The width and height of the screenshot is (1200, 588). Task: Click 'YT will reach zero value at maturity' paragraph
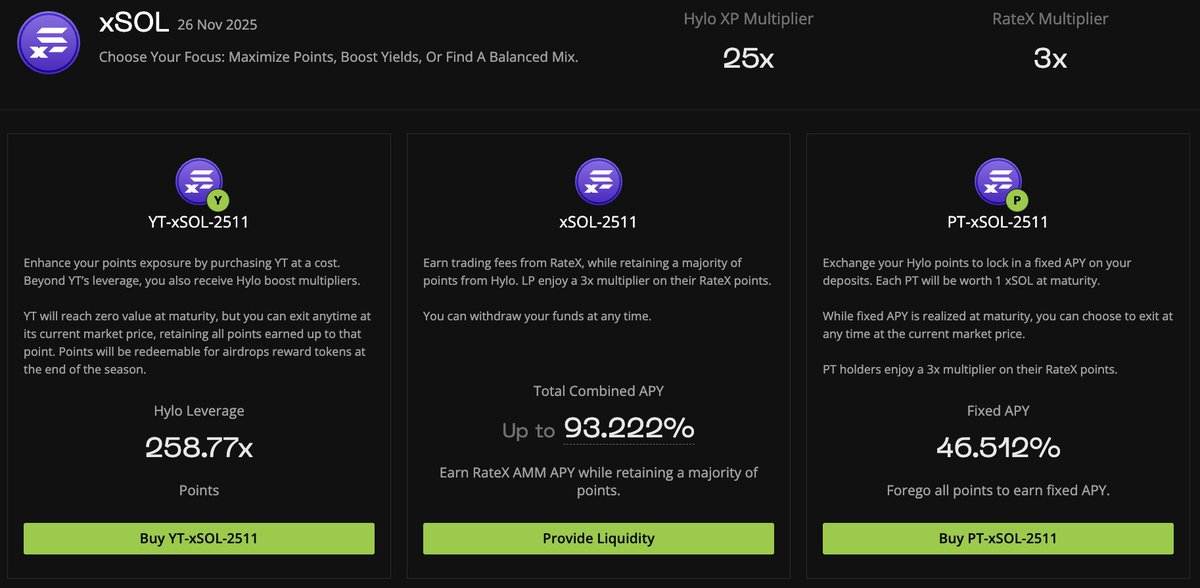[x=198, y=343]
